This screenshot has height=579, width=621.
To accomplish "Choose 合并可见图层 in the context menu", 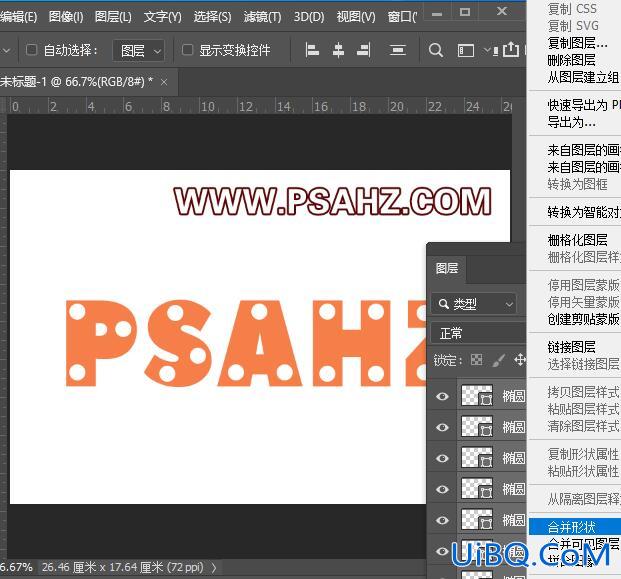I will coord(583,544).
